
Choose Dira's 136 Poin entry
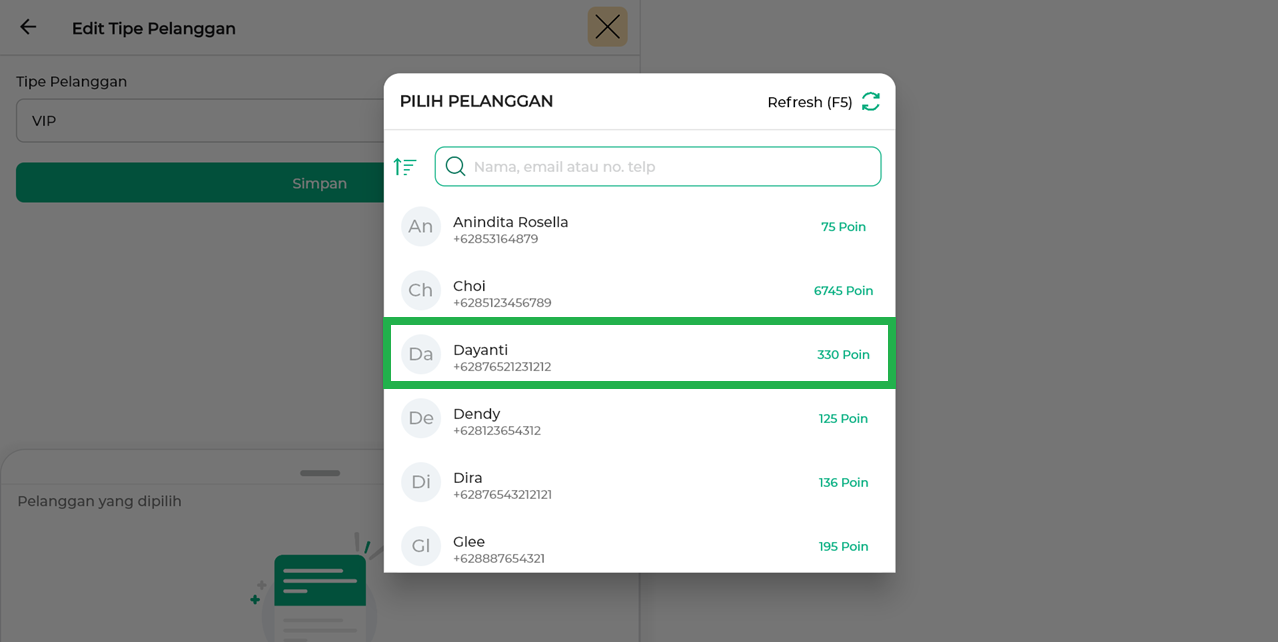click(x=842, y=483)
